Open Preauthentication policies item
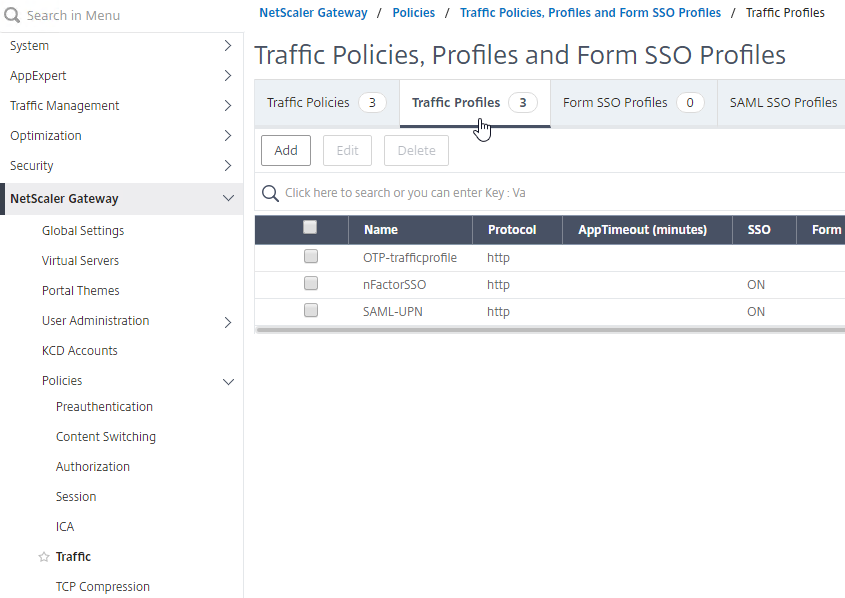Screen dimensions: 845x598 tap(105, 407)
